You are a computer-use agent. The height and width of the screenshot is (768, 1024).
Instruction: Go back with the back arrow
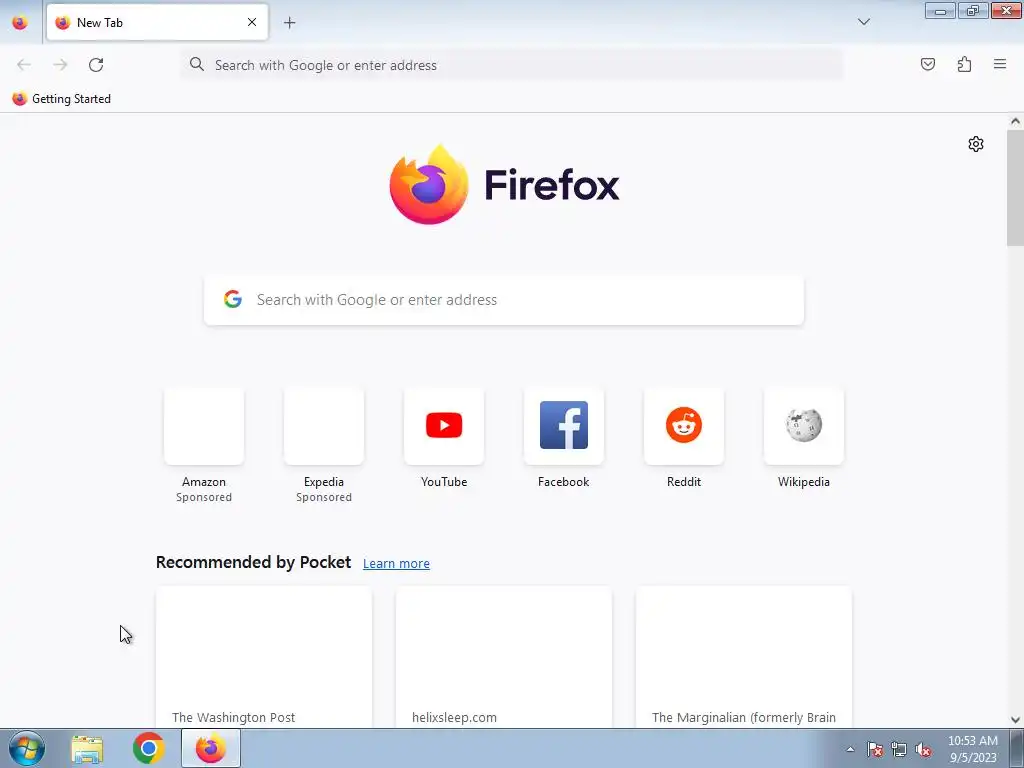pyautogui.click(x=24, y=65)
